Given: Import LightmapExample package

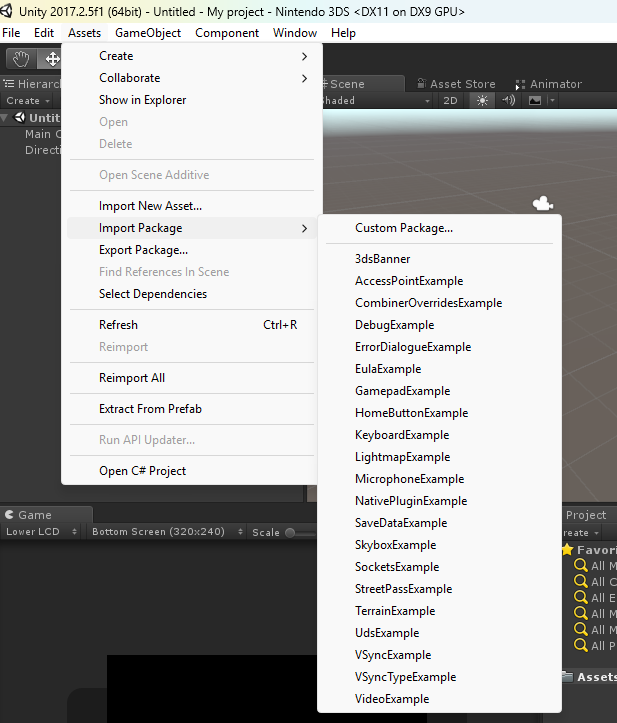Looking at the screenshot, I should (x=439, y=457).
